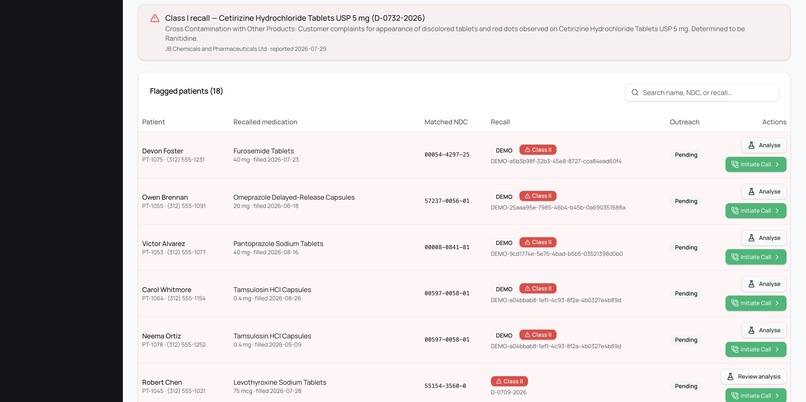Click the Actions column header
The width and height of the screenshot is (806, 402).
[774, 122]
